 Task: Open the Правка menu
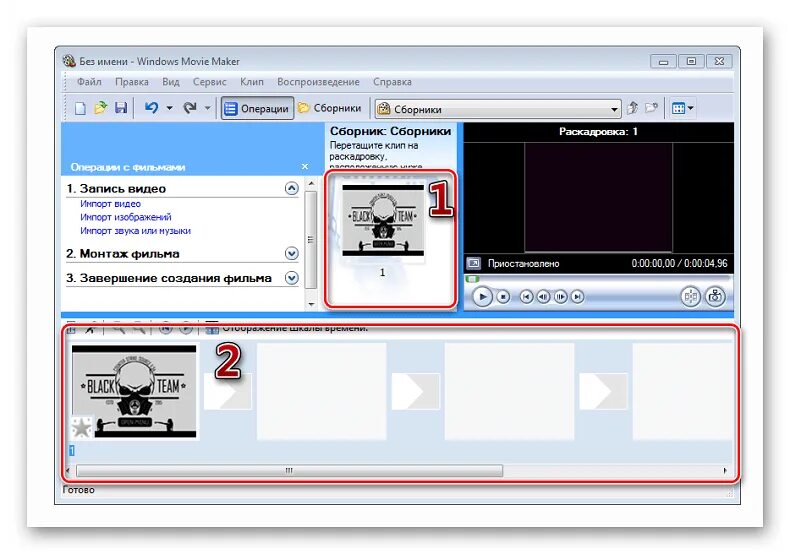131,82
